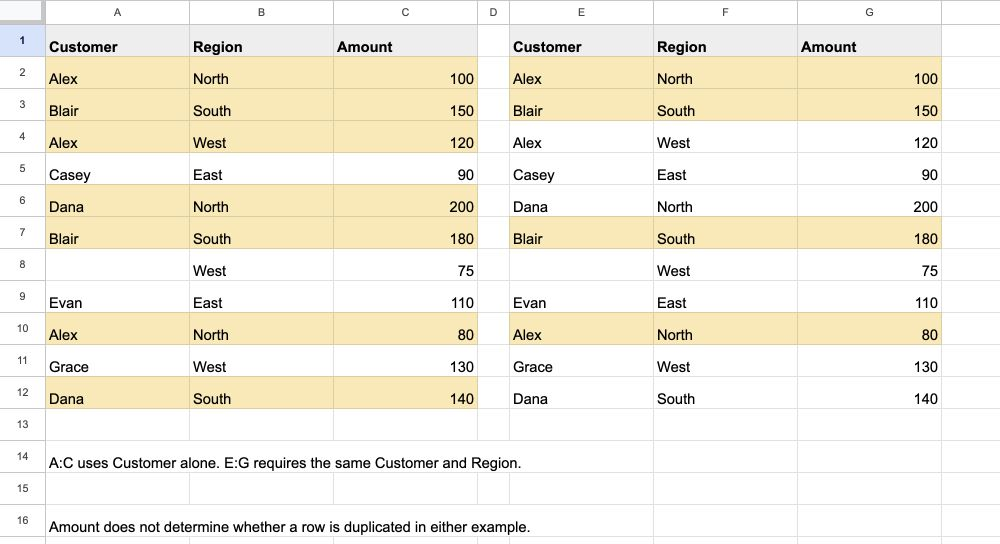The image size is (1000, 544).
Task: Select cell E12 containing Dana
Action: (581, 393)
